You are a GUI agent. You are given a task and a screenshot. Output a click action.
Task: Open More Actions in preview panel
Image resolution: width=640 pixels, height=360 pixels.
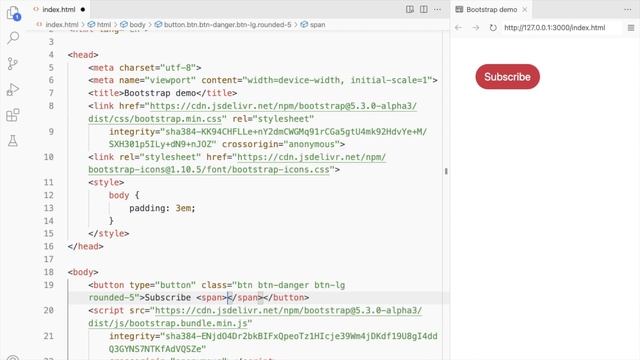pos(628,9)
